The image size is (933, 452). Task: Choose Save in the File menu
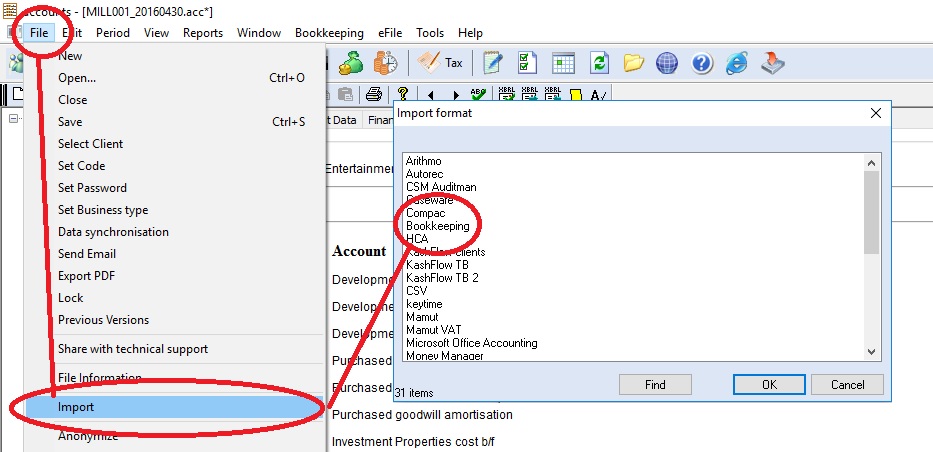[x=174, y=122]
